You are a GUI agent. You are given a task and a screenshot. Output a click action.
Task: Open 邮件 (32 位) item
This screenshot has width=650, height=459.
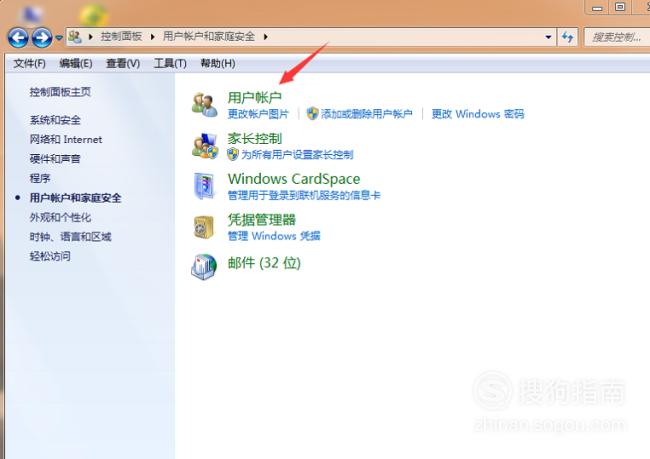264,262
